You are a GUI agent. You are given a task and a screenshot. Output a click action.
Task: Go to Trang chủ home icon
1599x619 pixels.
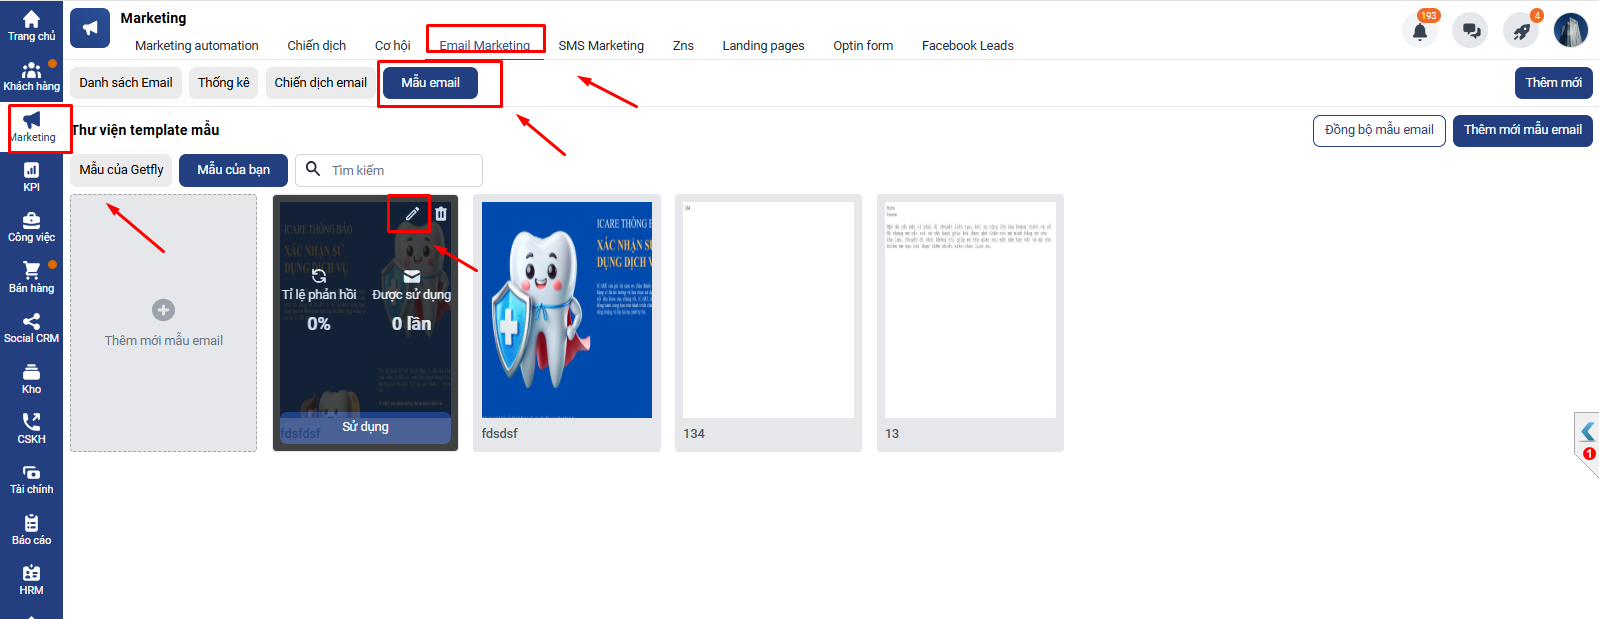[x=31, y=26]
